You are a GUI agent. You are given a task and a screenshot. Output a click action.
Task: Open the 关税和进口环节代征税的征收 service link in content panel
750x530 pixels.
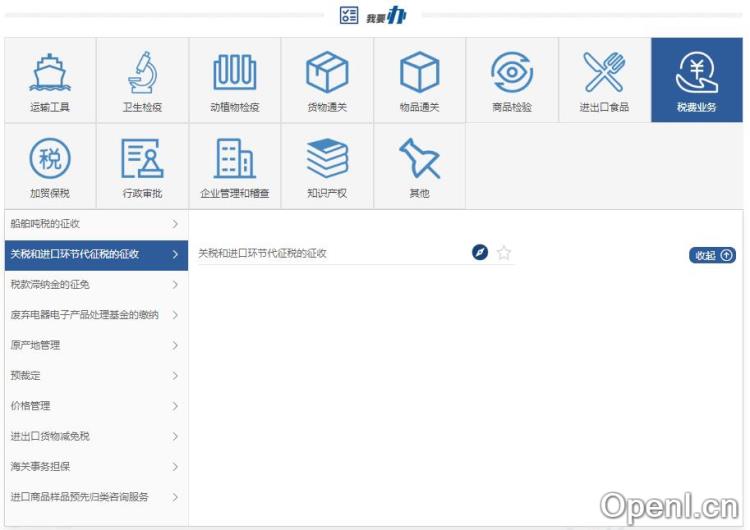(262, 253)
